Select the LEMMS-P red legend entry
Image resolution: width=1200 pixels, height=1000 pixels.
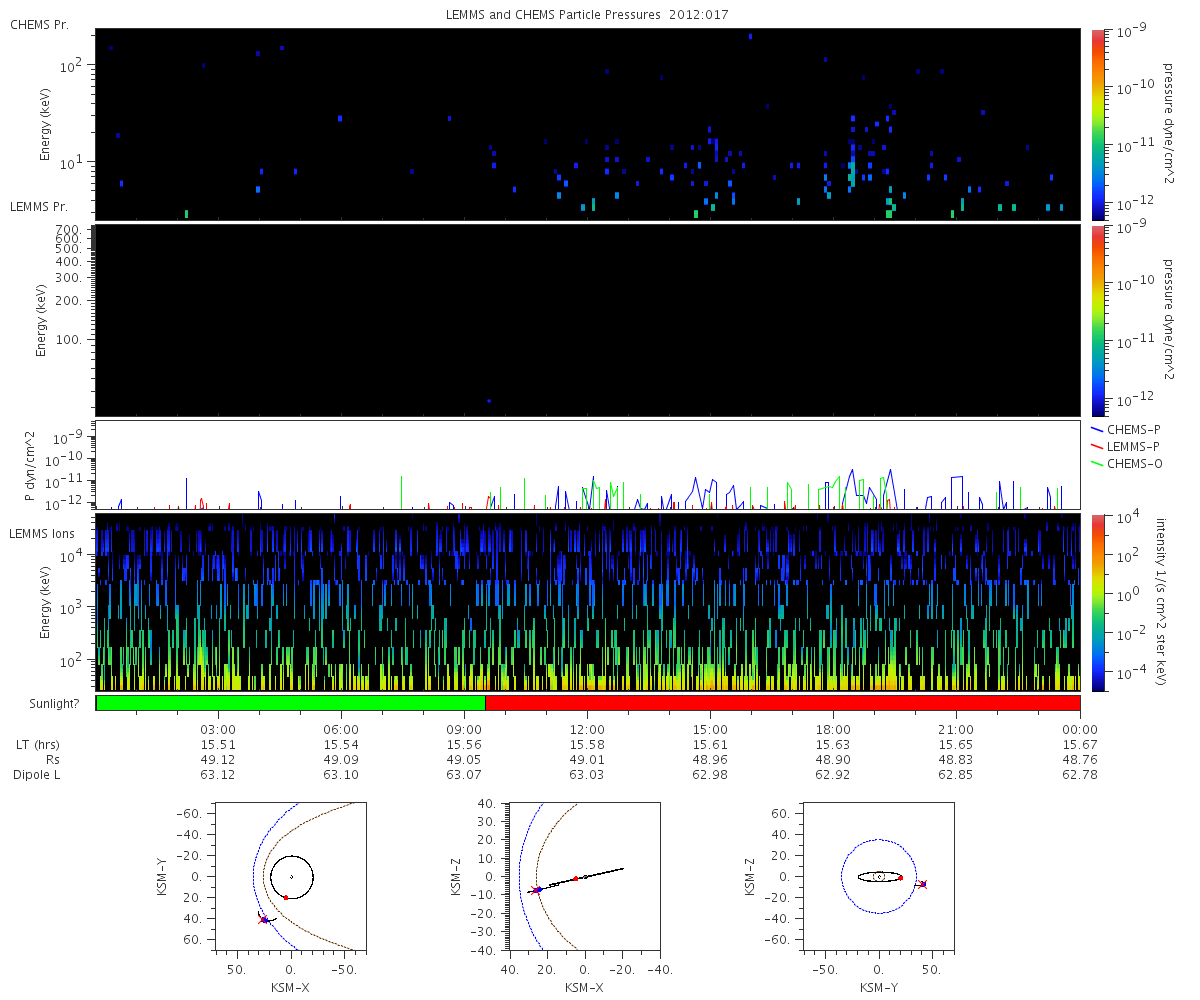coord(1128,446)
